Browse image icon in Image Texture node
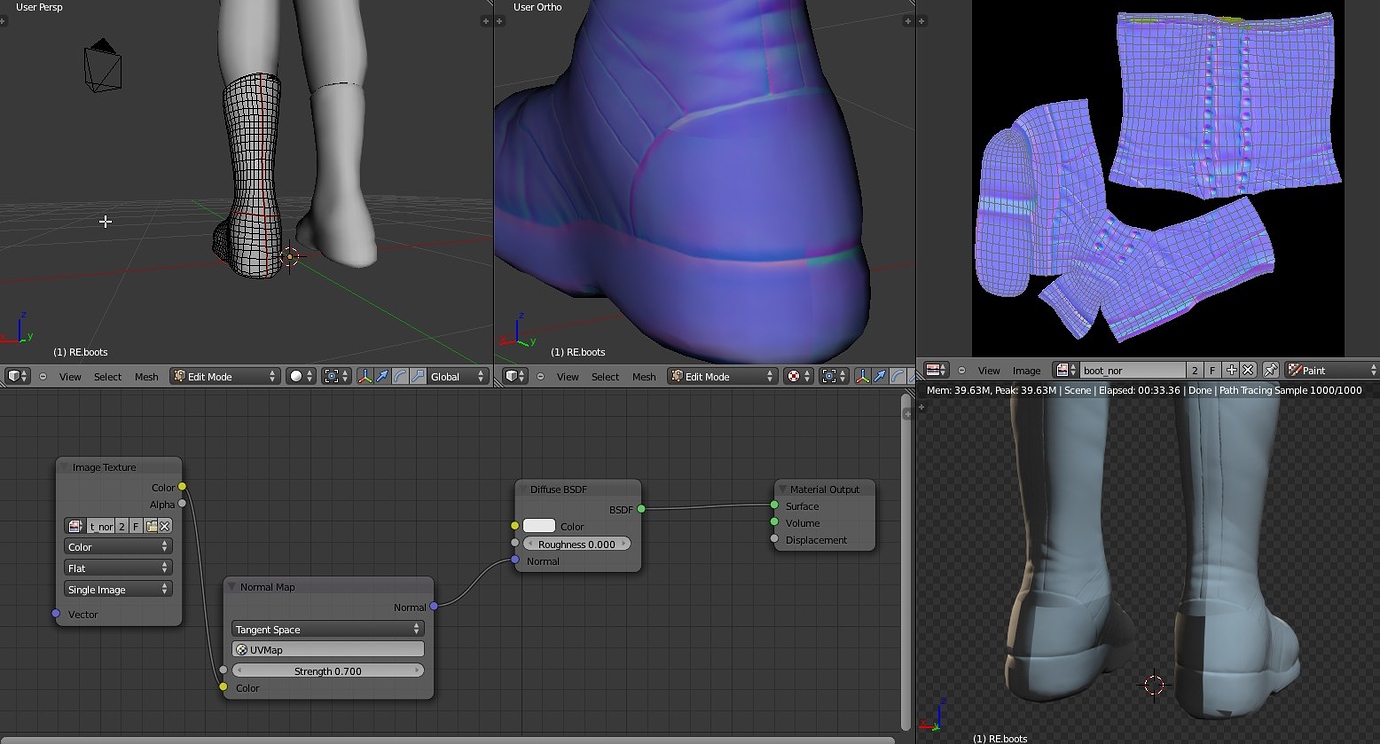 point(75,526)
